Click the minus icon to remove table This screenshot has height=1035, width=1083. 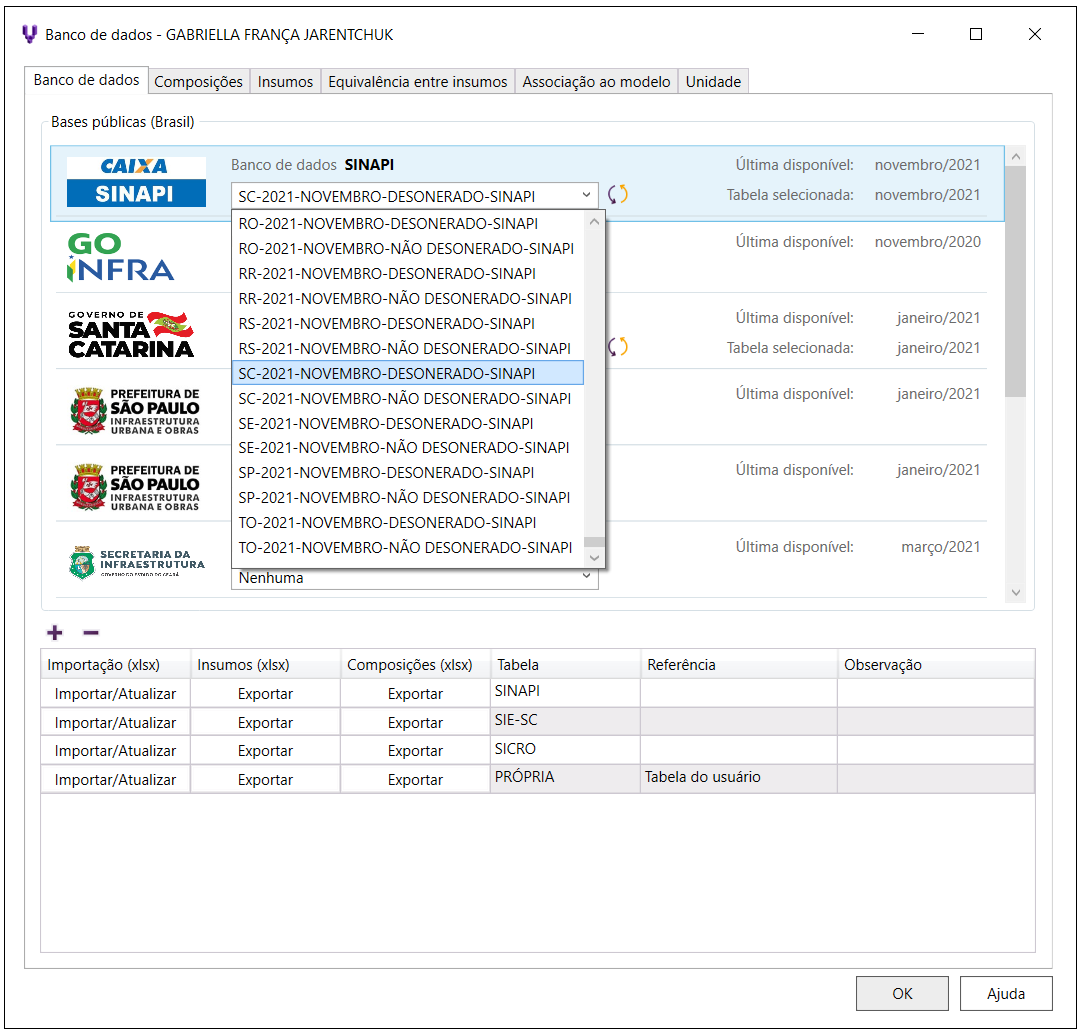tap(90, 632)
